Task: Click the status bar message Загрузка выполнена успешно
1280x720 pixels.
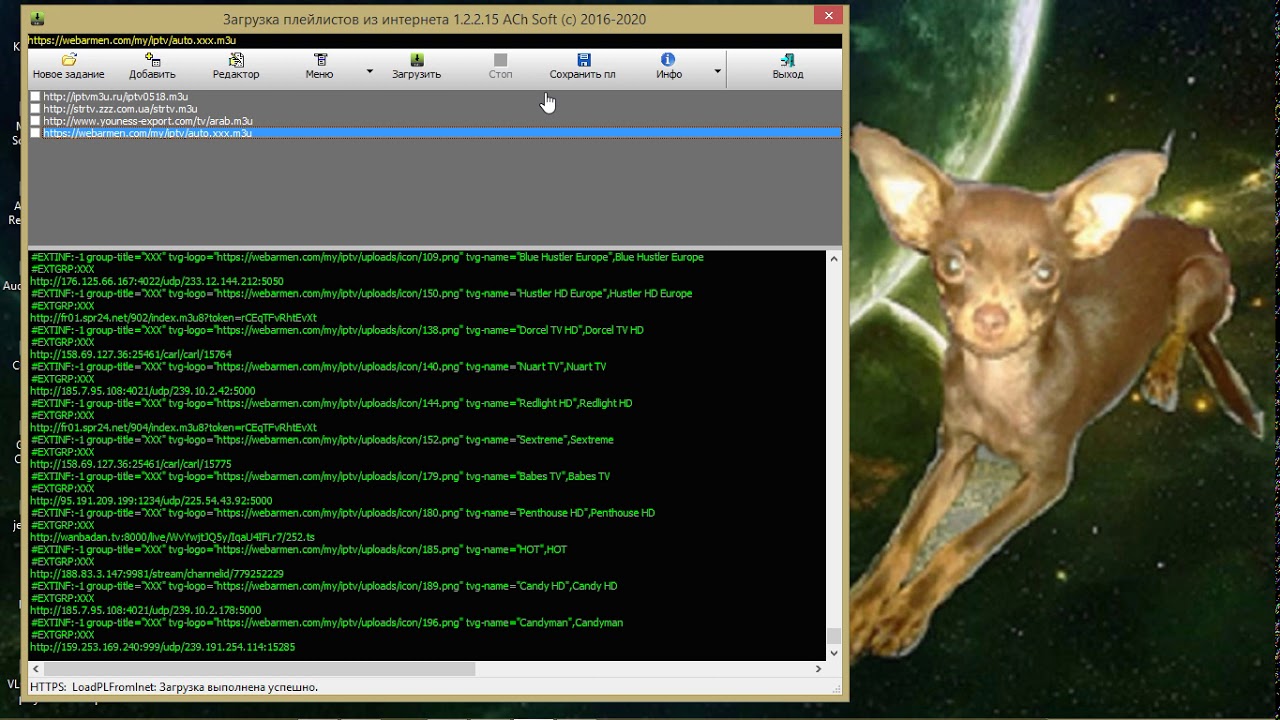Action: click(x=238, y=687)
